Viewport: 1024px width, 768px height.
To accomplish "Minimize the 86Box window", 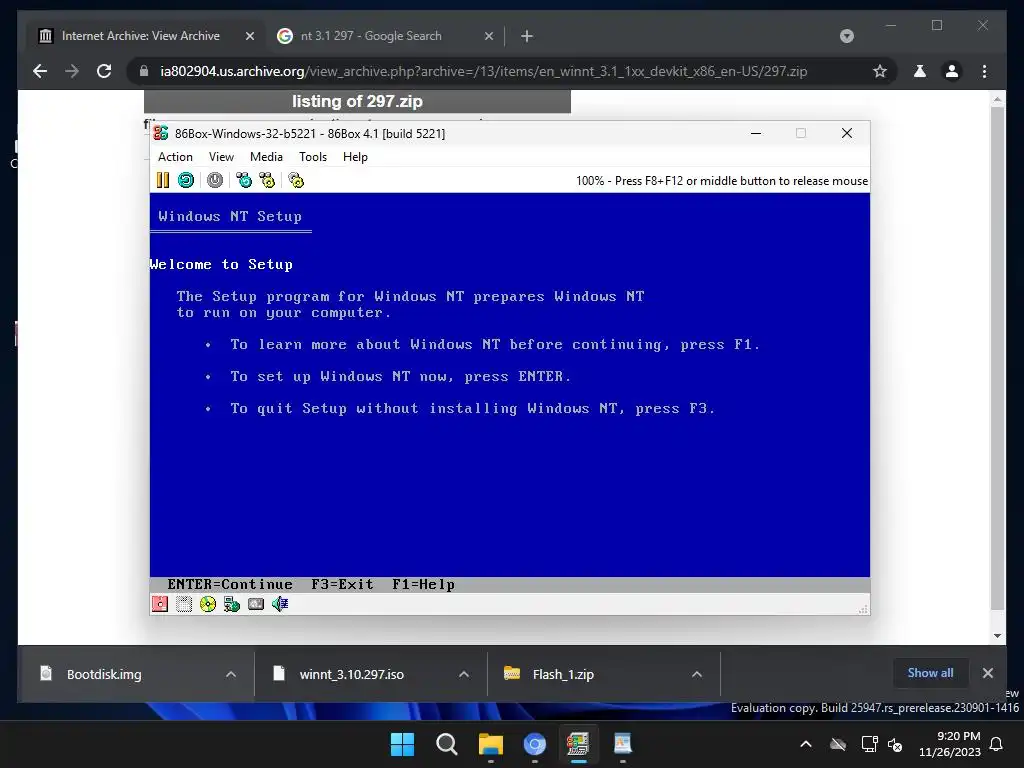I will click(x=756, y=133).
